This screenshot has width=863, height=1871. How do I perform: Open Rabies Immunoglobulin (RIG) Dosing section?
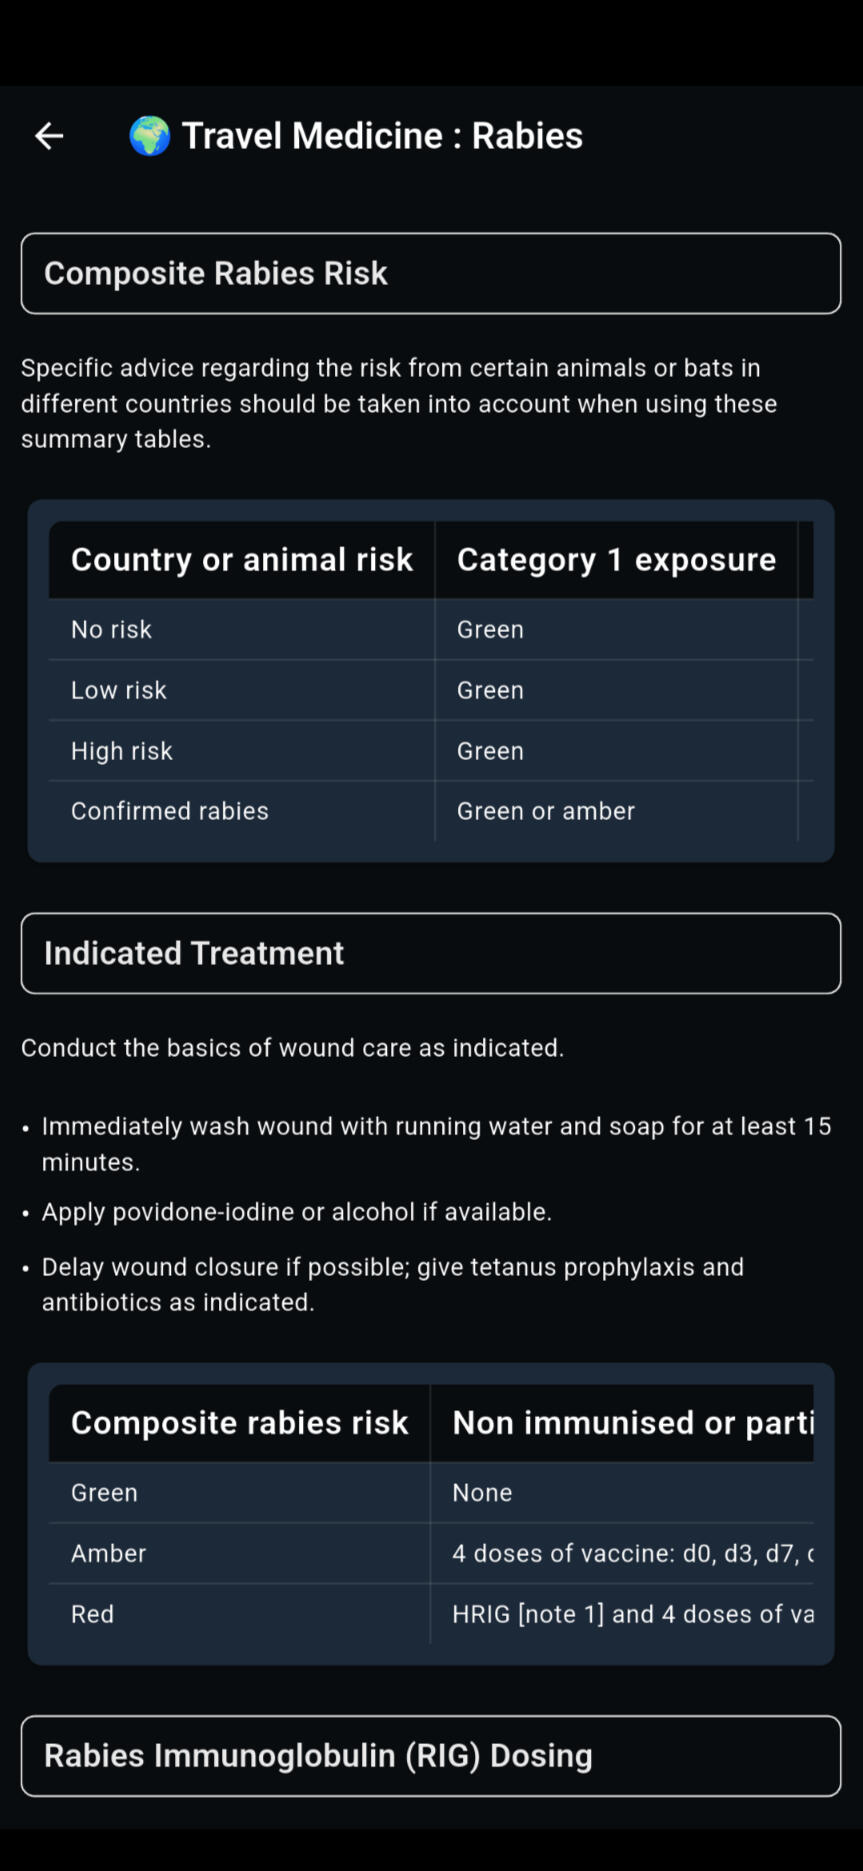[x=430, y=1756]
